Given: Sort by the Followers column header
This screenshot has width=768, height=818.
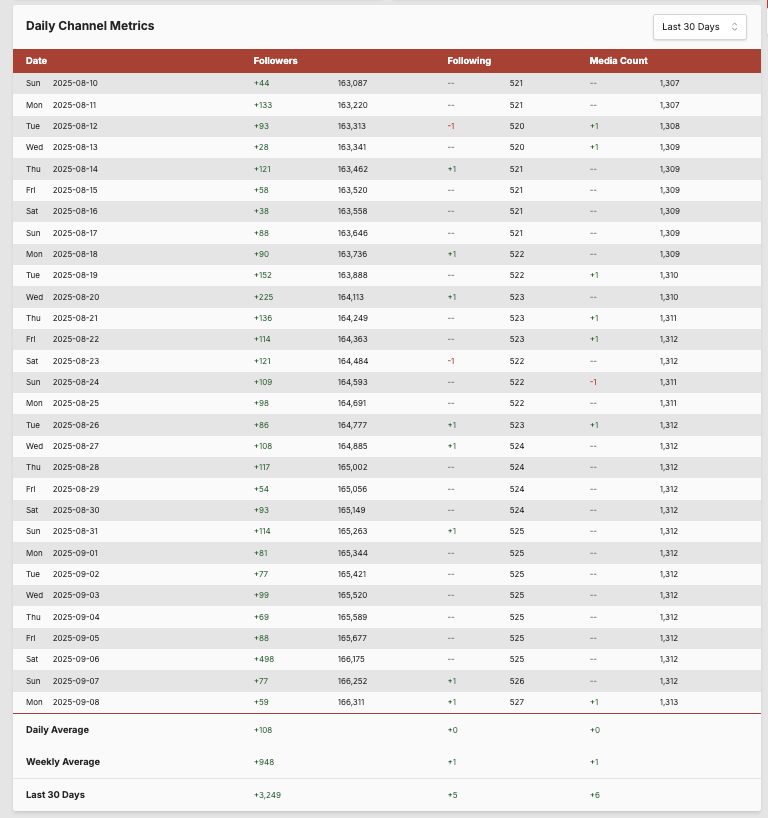Looking at the screenshot, I should point(275,61).
